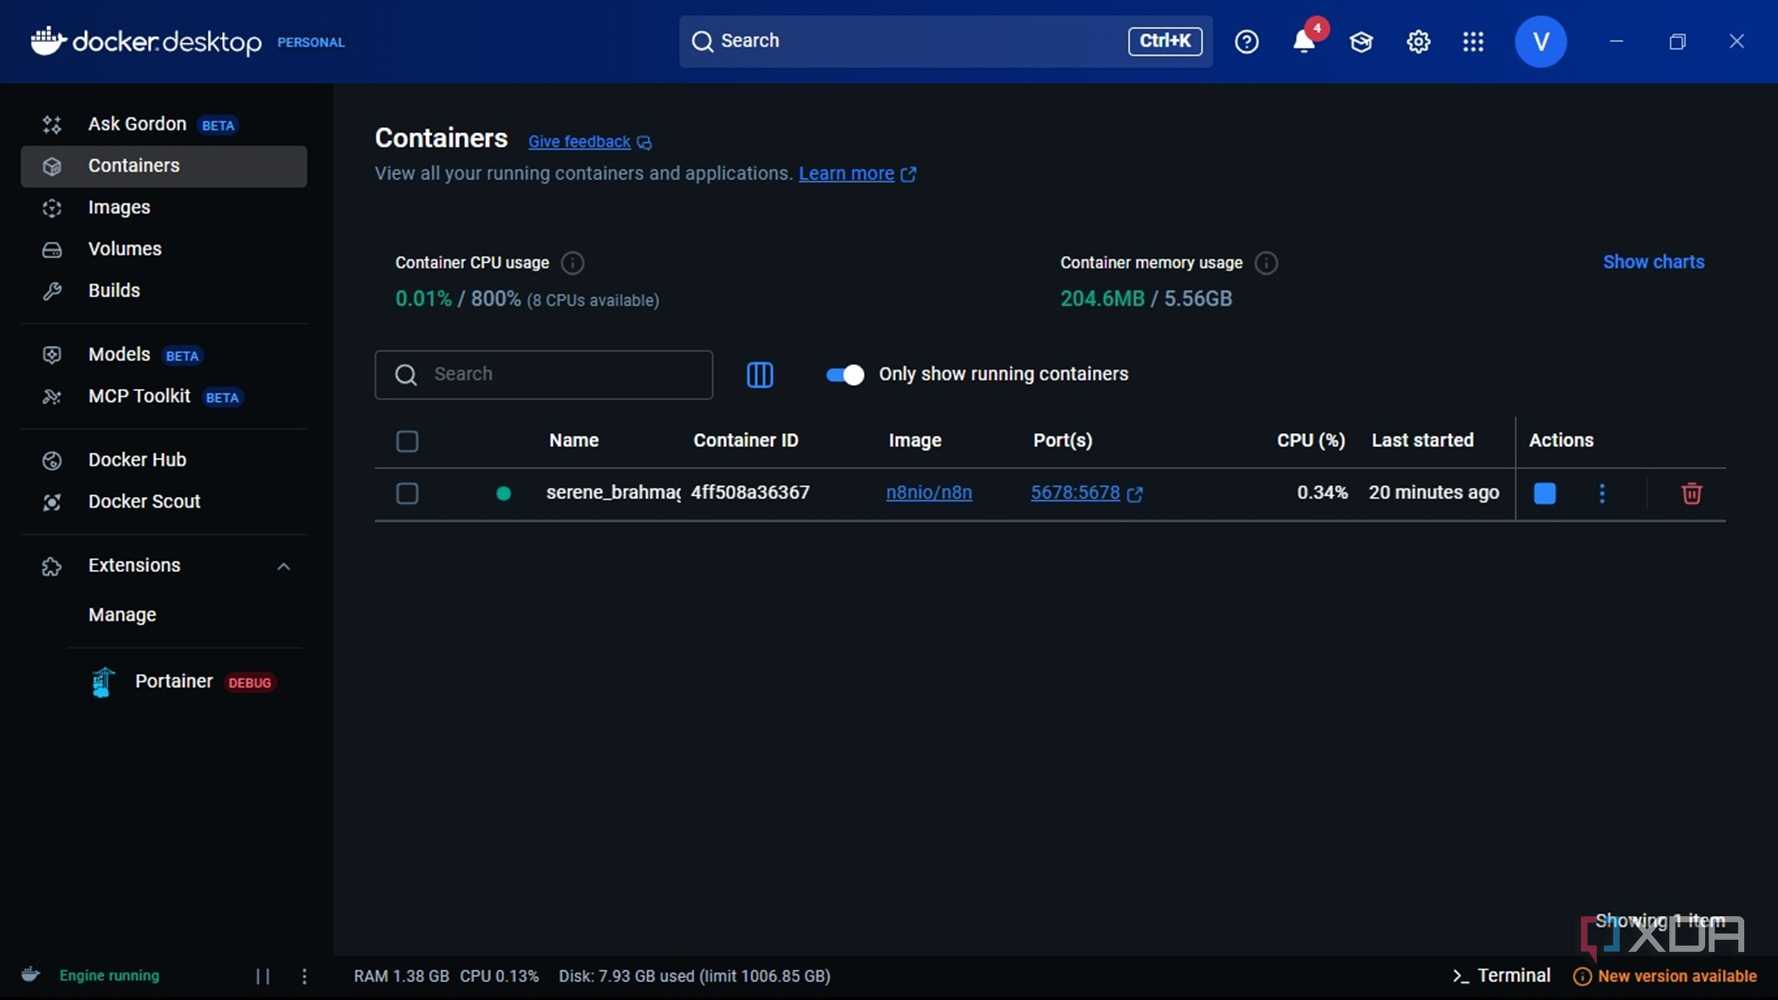Check the select-all containers checkbox
This screenshot has width=1778, height=1000.
point(407,441)
